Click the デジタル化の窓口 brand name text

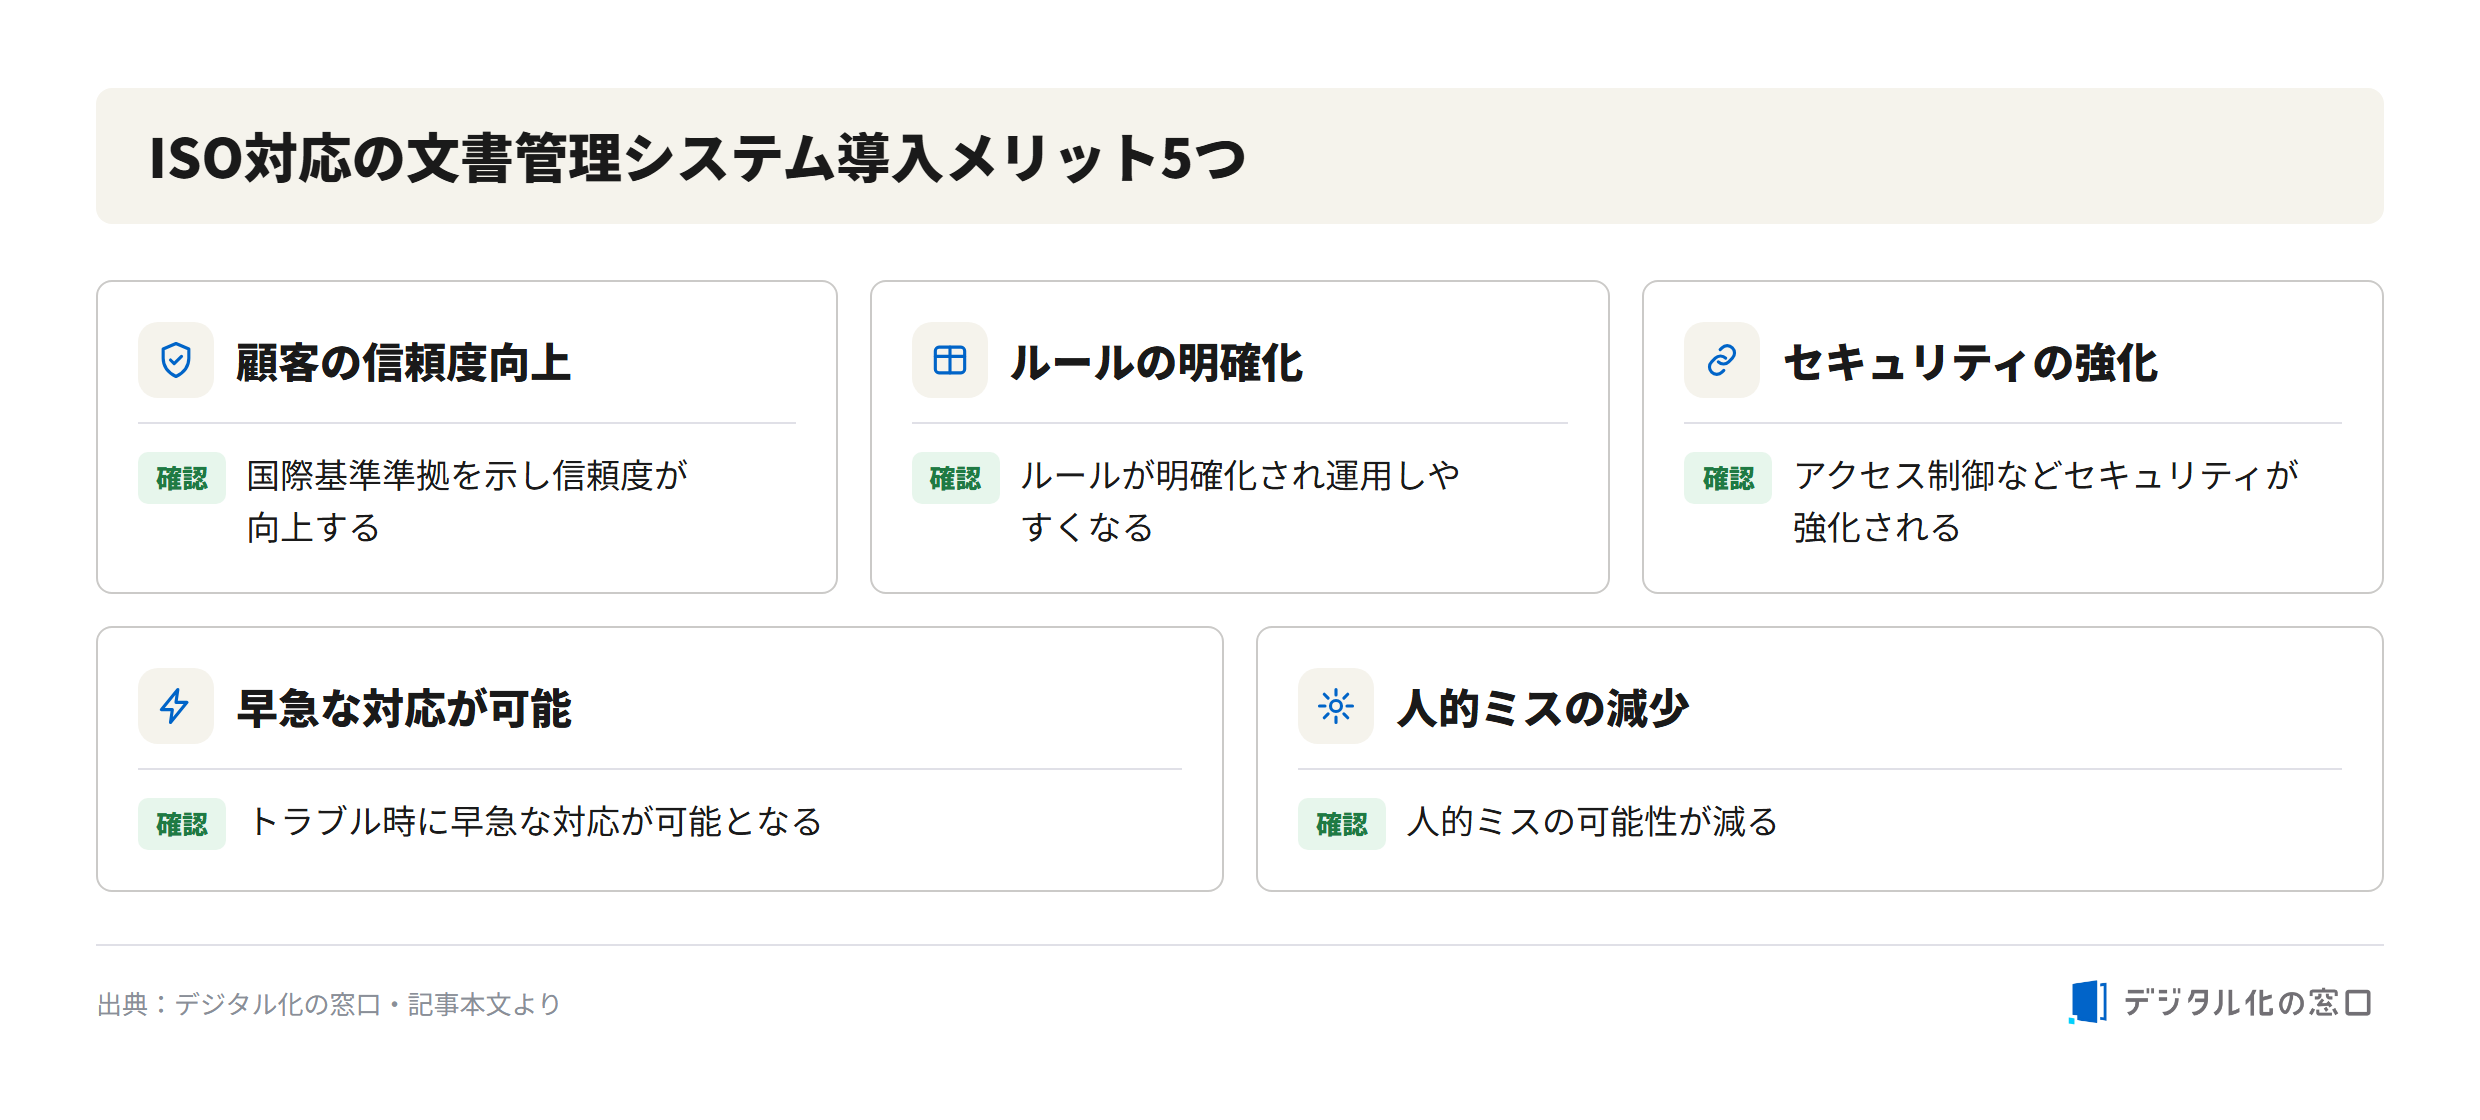click(2248, 1002)
